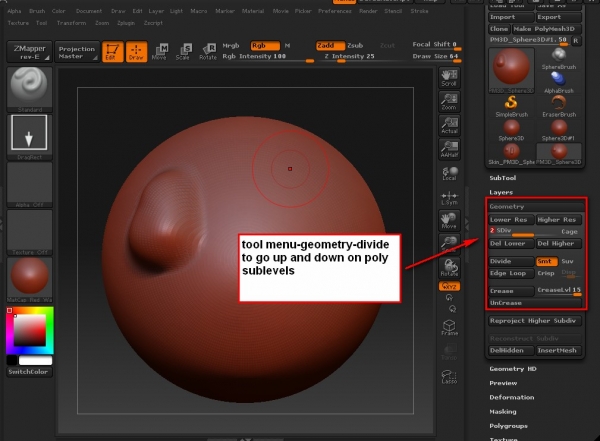Toggle Zadd sculpt mode
This screenshot has height=441, width=600.
point(330,46)
